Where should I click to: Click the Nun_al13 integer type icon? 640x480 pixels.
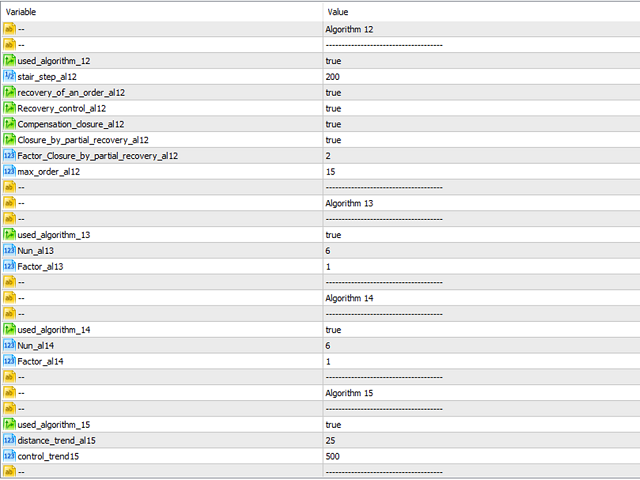[x=9, y=251]
